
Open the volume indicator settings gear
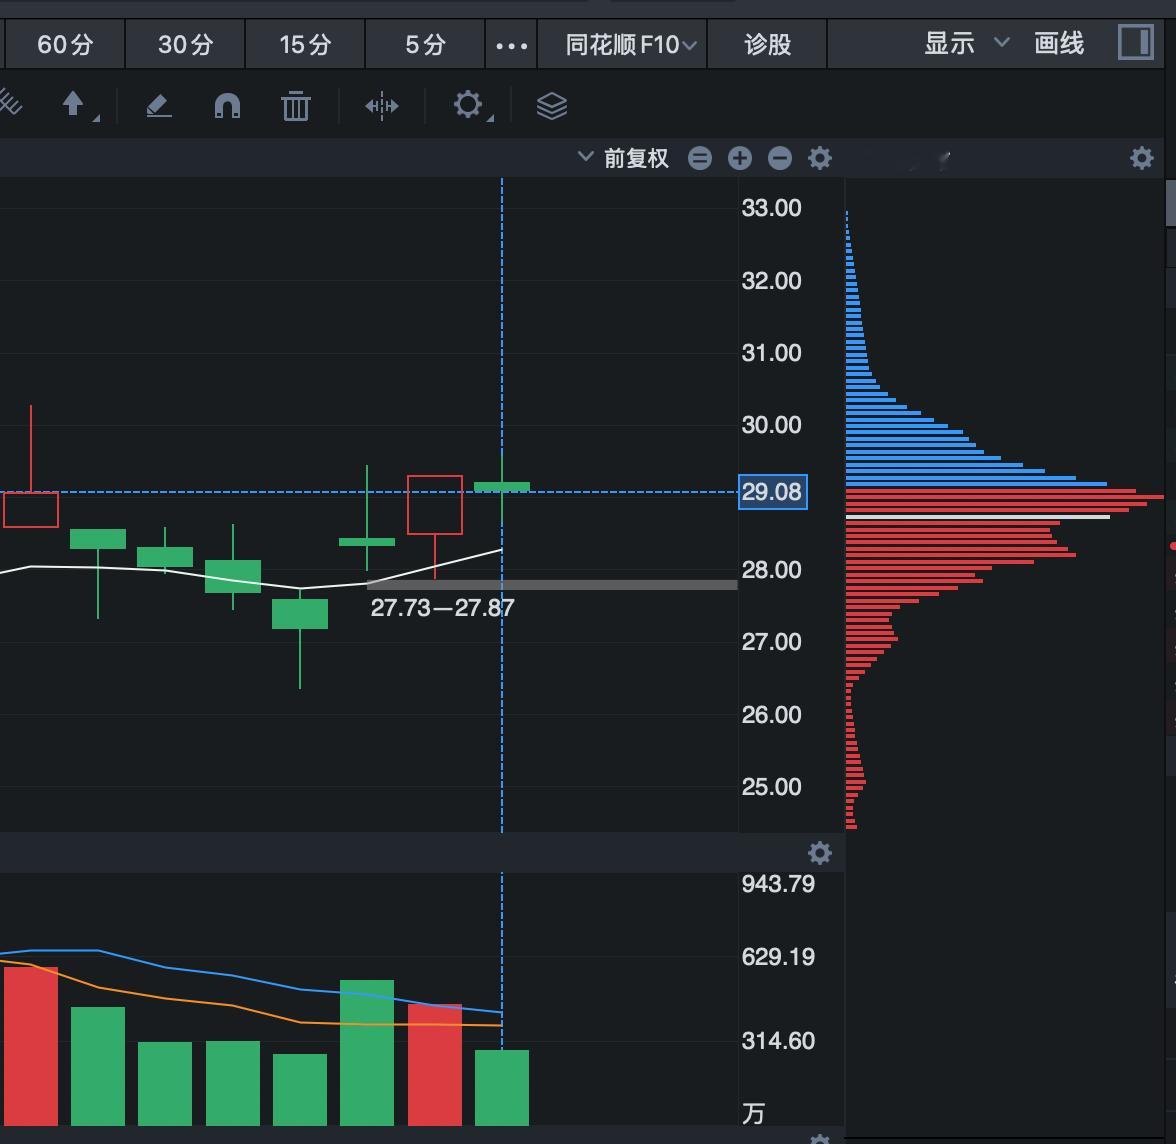point(820,853)
